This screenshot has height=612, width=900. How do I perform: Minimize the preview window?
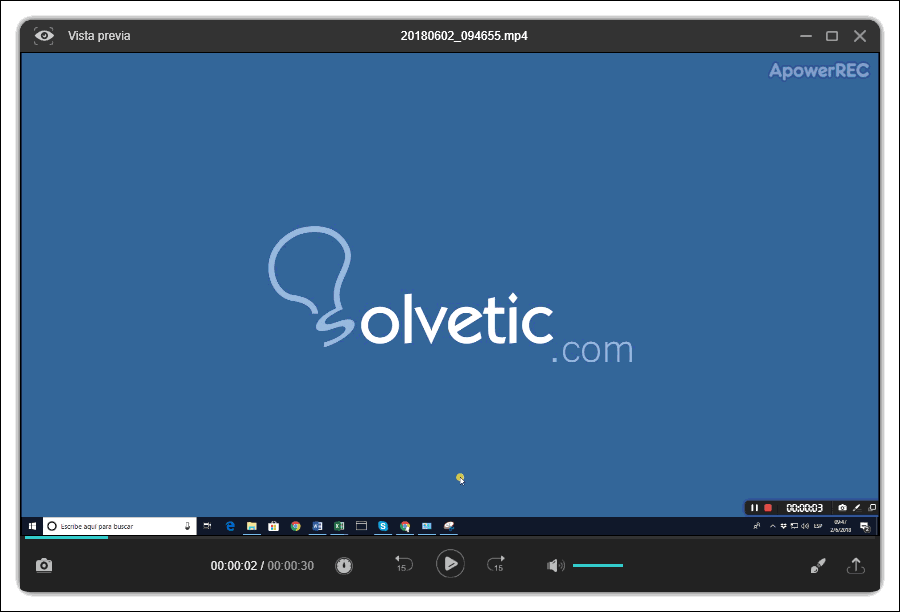click(806, 36)
